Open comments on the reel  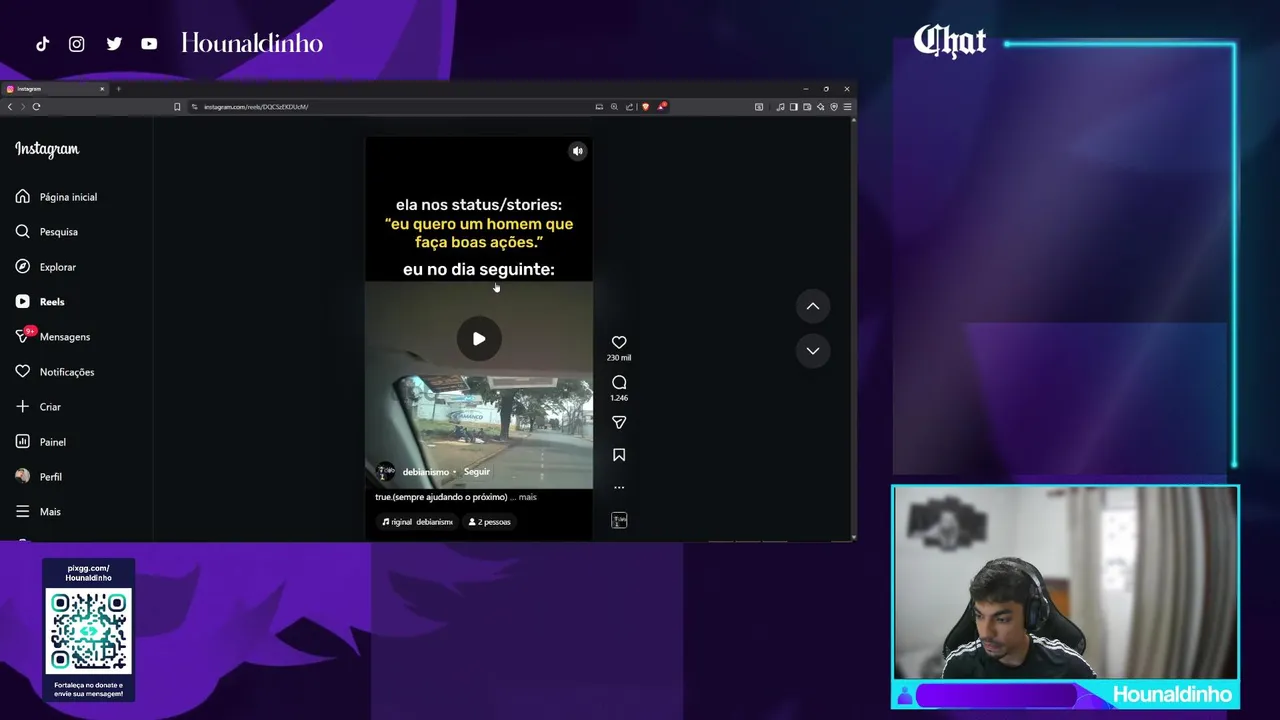click(619, 382)
